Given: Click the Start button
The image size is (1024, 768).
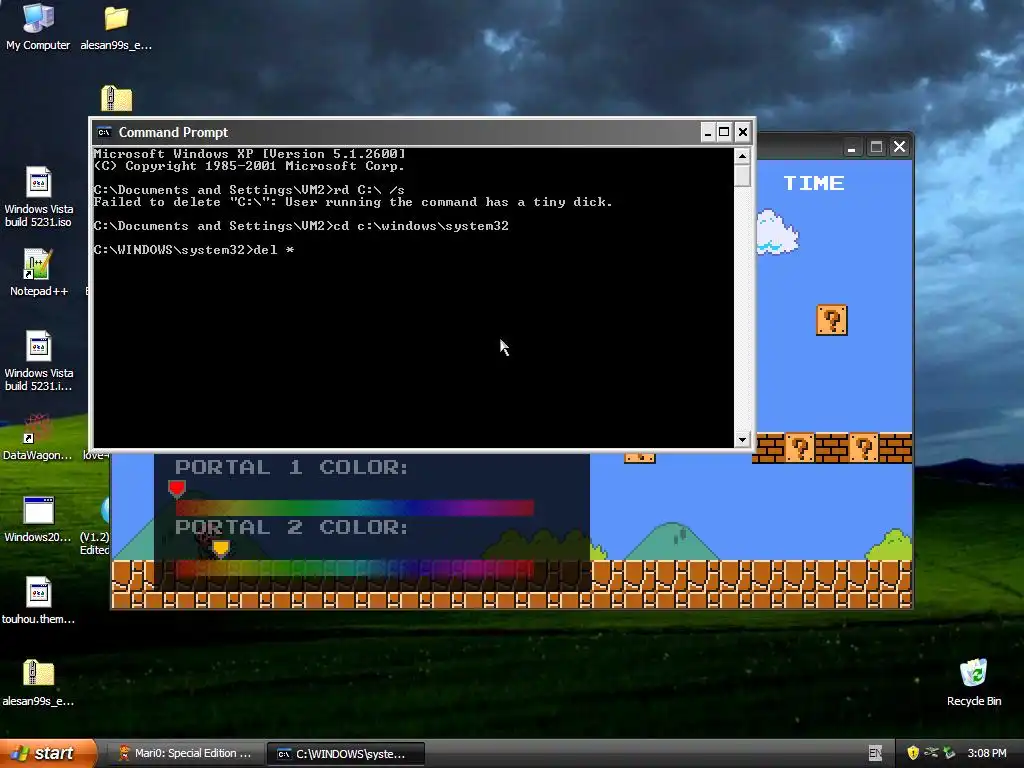Looking at the screenshot, I should 48,753.
